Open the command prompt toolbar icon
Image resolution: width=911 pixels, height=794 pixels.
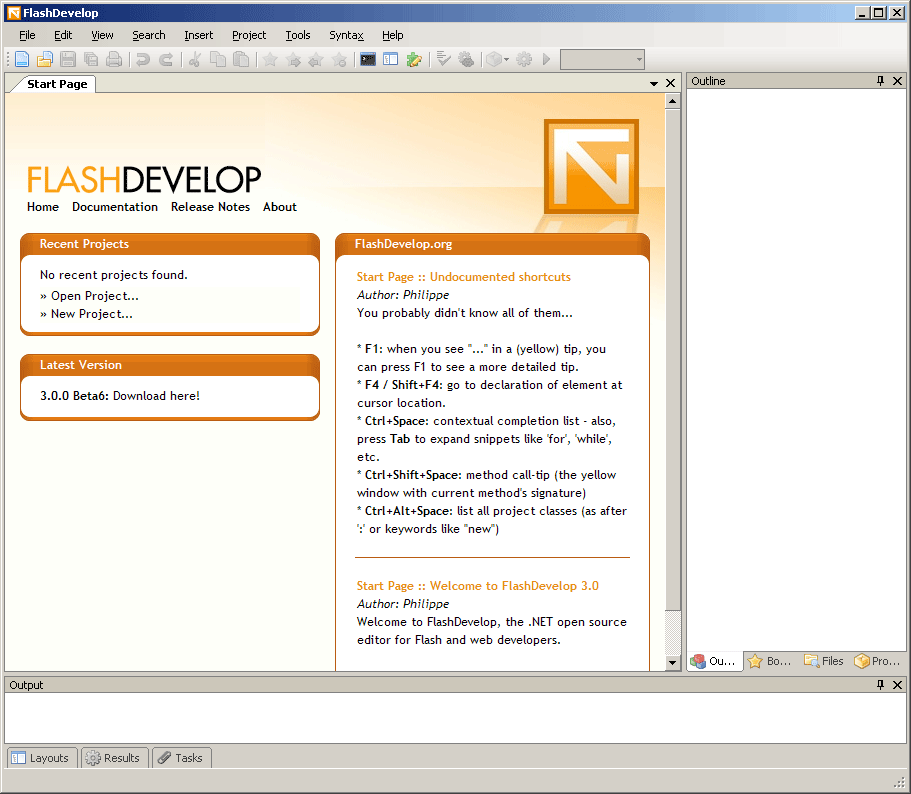[x=368, y=59]
